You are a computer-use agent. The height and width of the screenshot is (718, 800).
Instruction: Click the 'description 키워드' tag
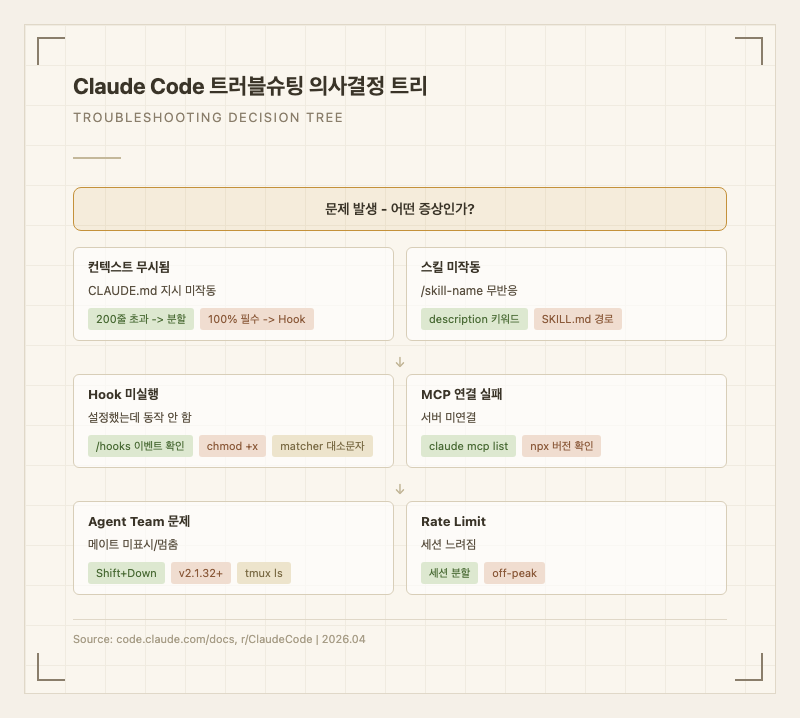[x=473, y=319]
